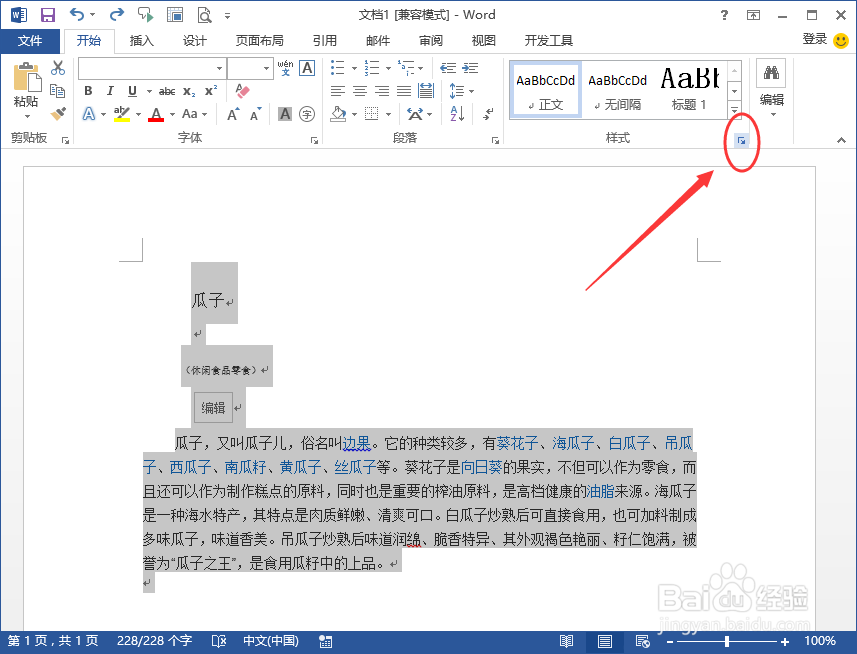Open the Styles dialog launcher circled in red
Viewport: 857px width, 654px height.
pos(741,140)
